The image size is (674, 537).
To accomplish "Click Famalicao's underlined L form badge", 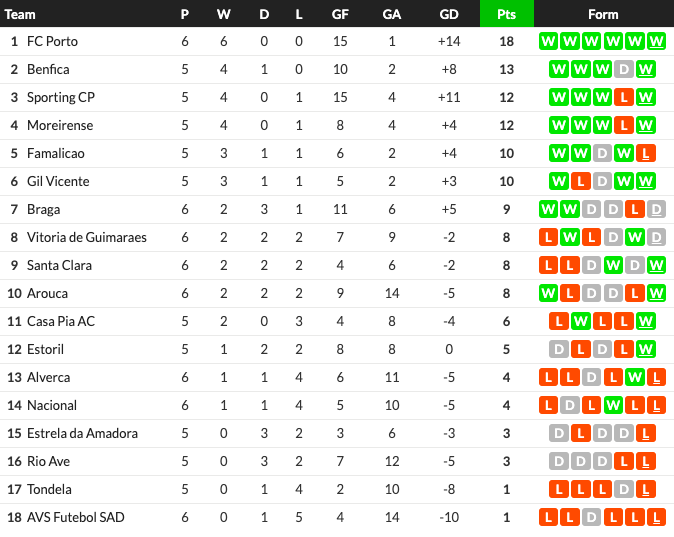I will 645,153.
